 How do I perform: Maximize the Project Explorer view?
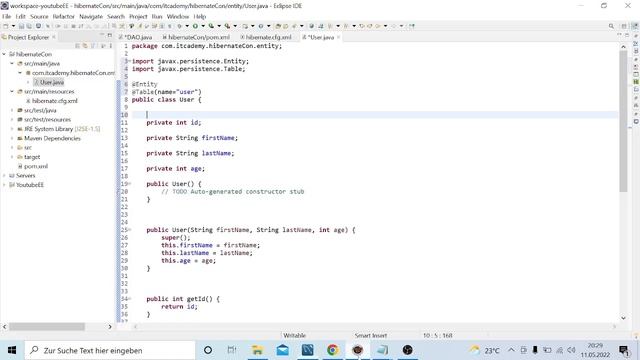coord(109,36)
